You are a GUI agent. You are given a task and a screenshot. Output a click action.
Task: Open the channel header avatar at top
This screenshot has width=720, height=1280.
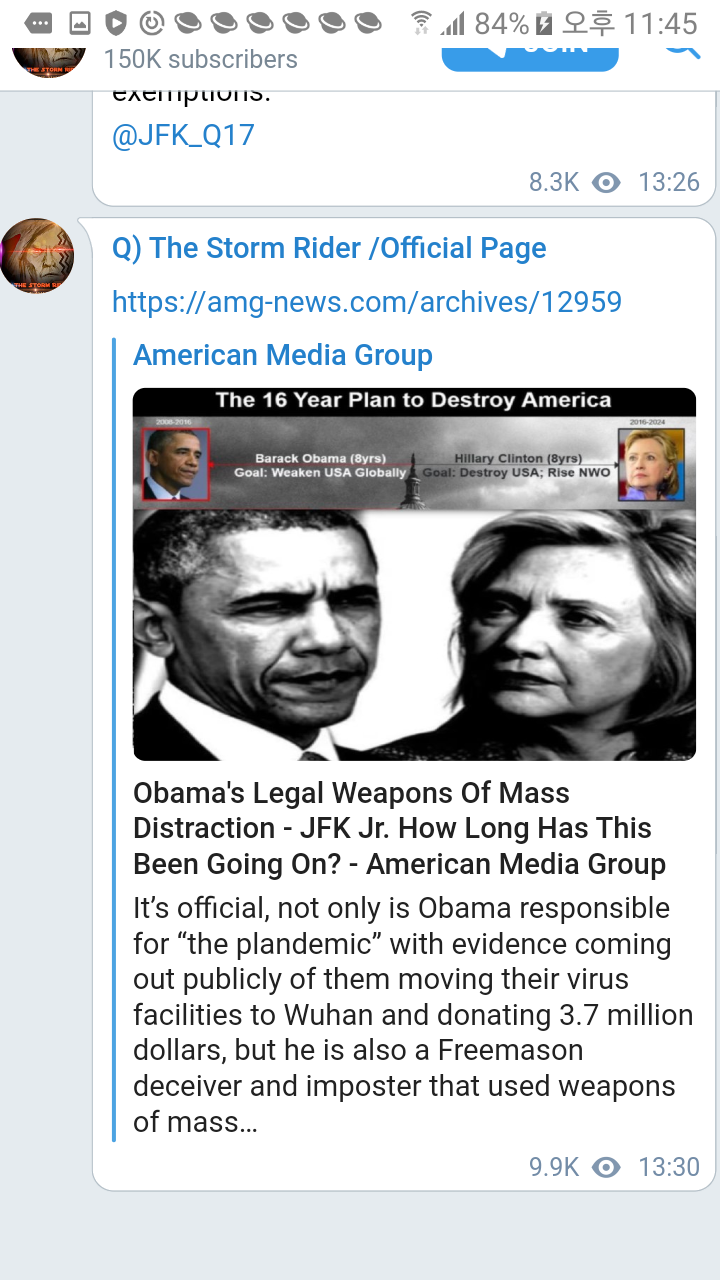tap(48, 59)
